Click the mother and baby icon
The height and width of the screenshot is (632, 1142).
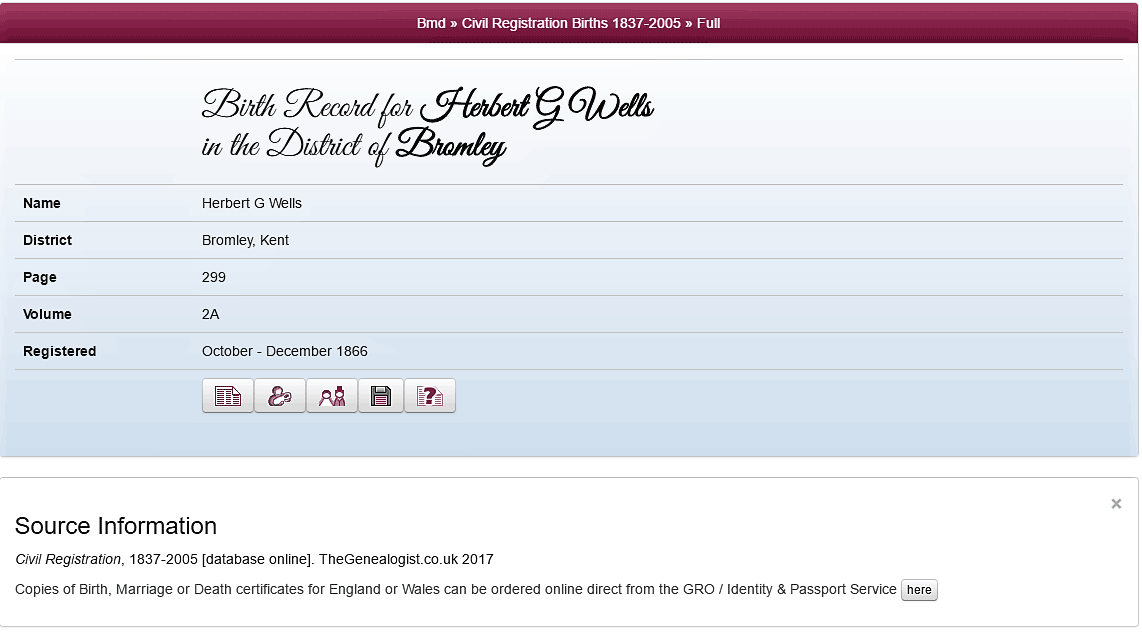click(x=280, y=396)
